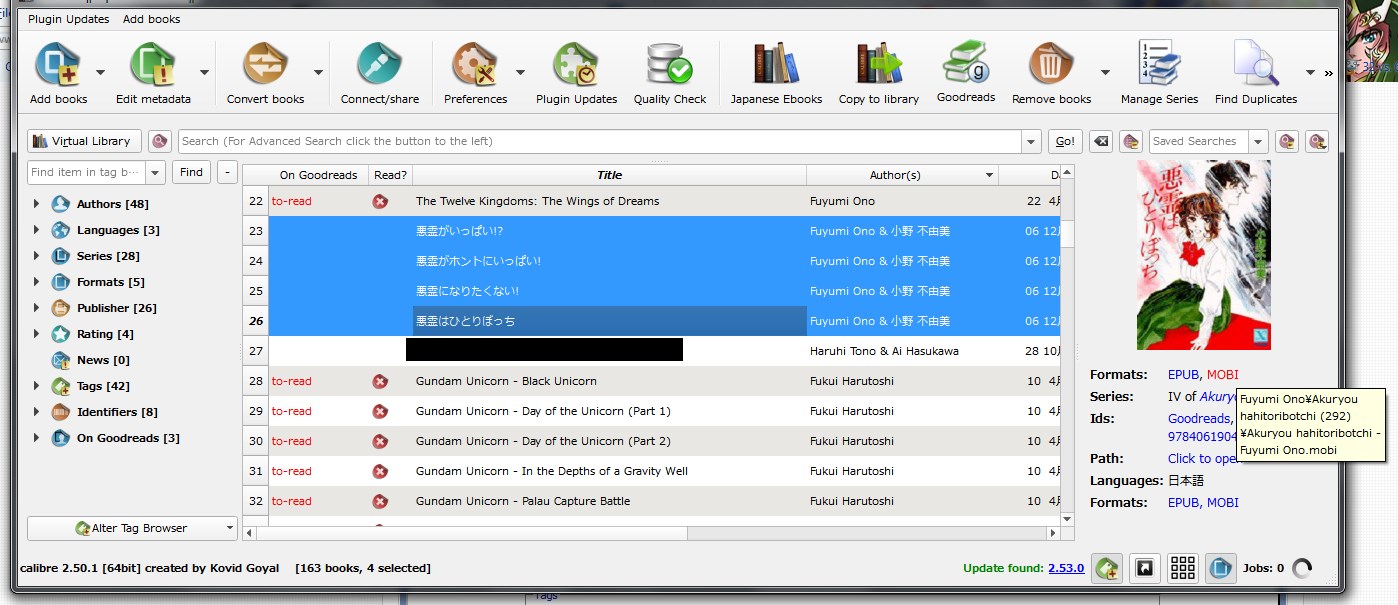Screen dimensions: 1398x605
Task: Open the Plugin Updates menu
Action: coord(69,19)
